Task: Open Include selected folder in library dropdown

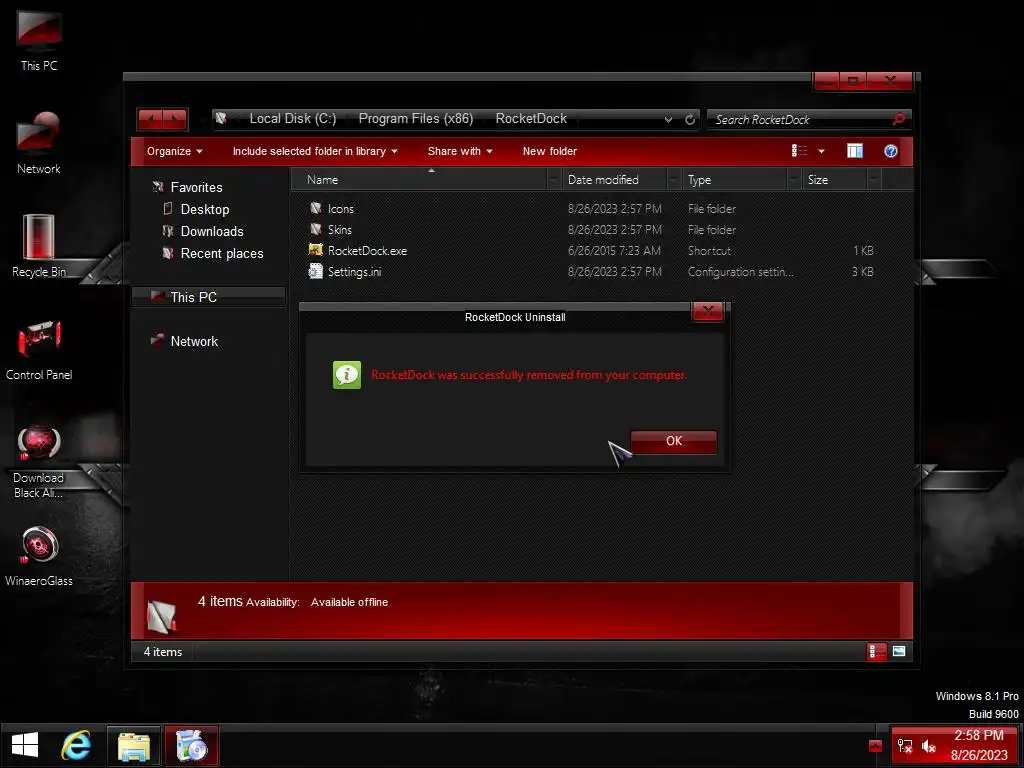Action: tap(315, 152)
